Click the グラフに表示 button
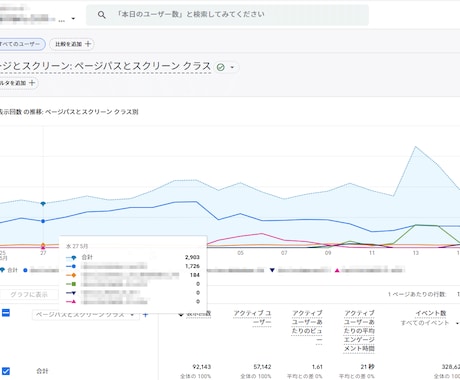This screenshot has width=460, height=380. coord(29,295)
